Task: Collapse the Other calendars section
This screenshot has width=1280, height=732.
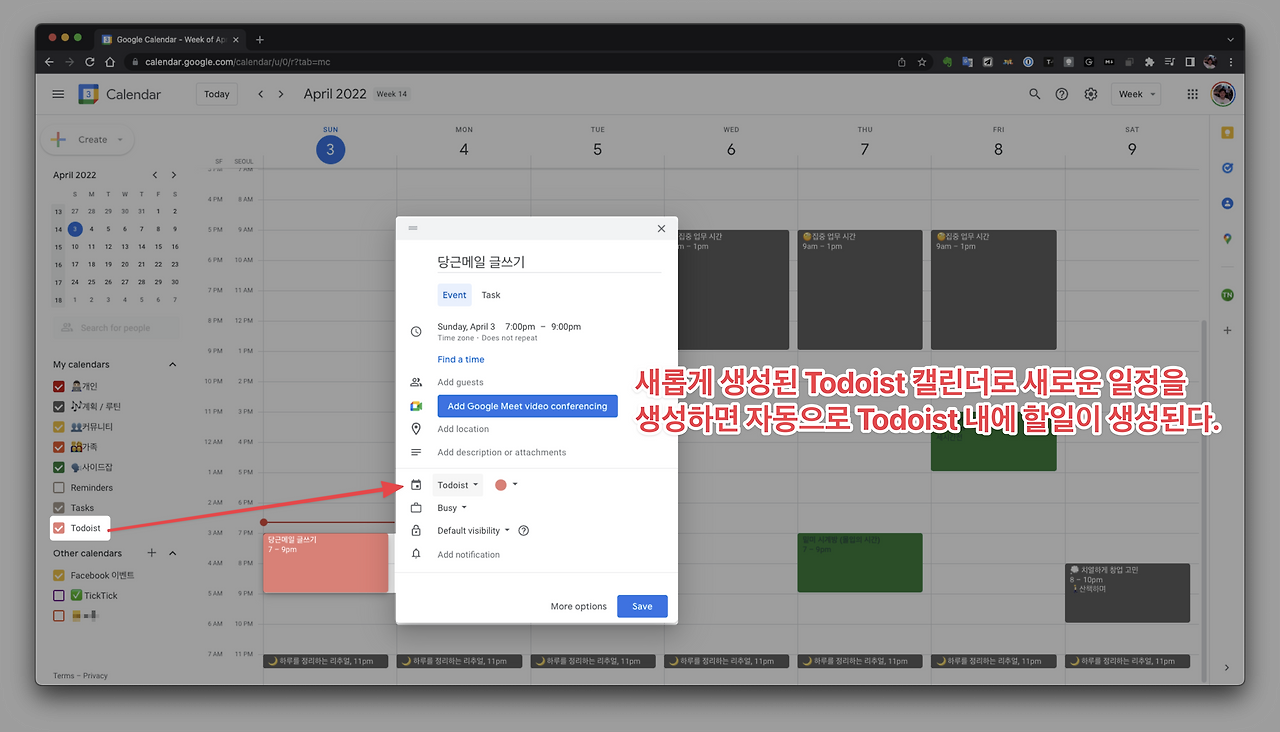Action: (172, 553)
